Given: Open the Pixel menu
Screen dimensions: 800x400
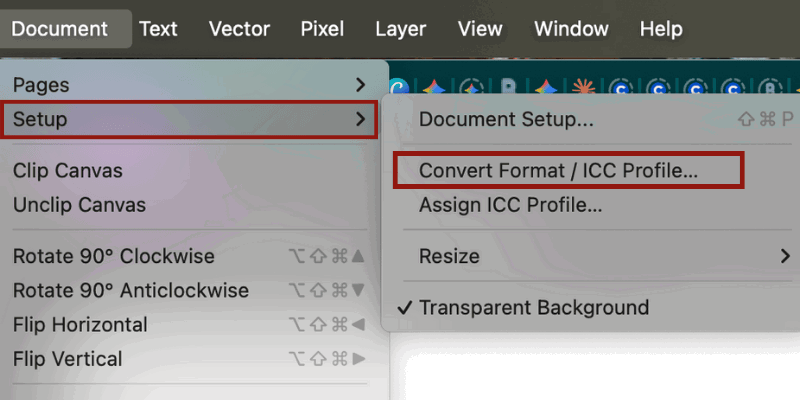Looking at the screenshot, I should tap(322, 29).
